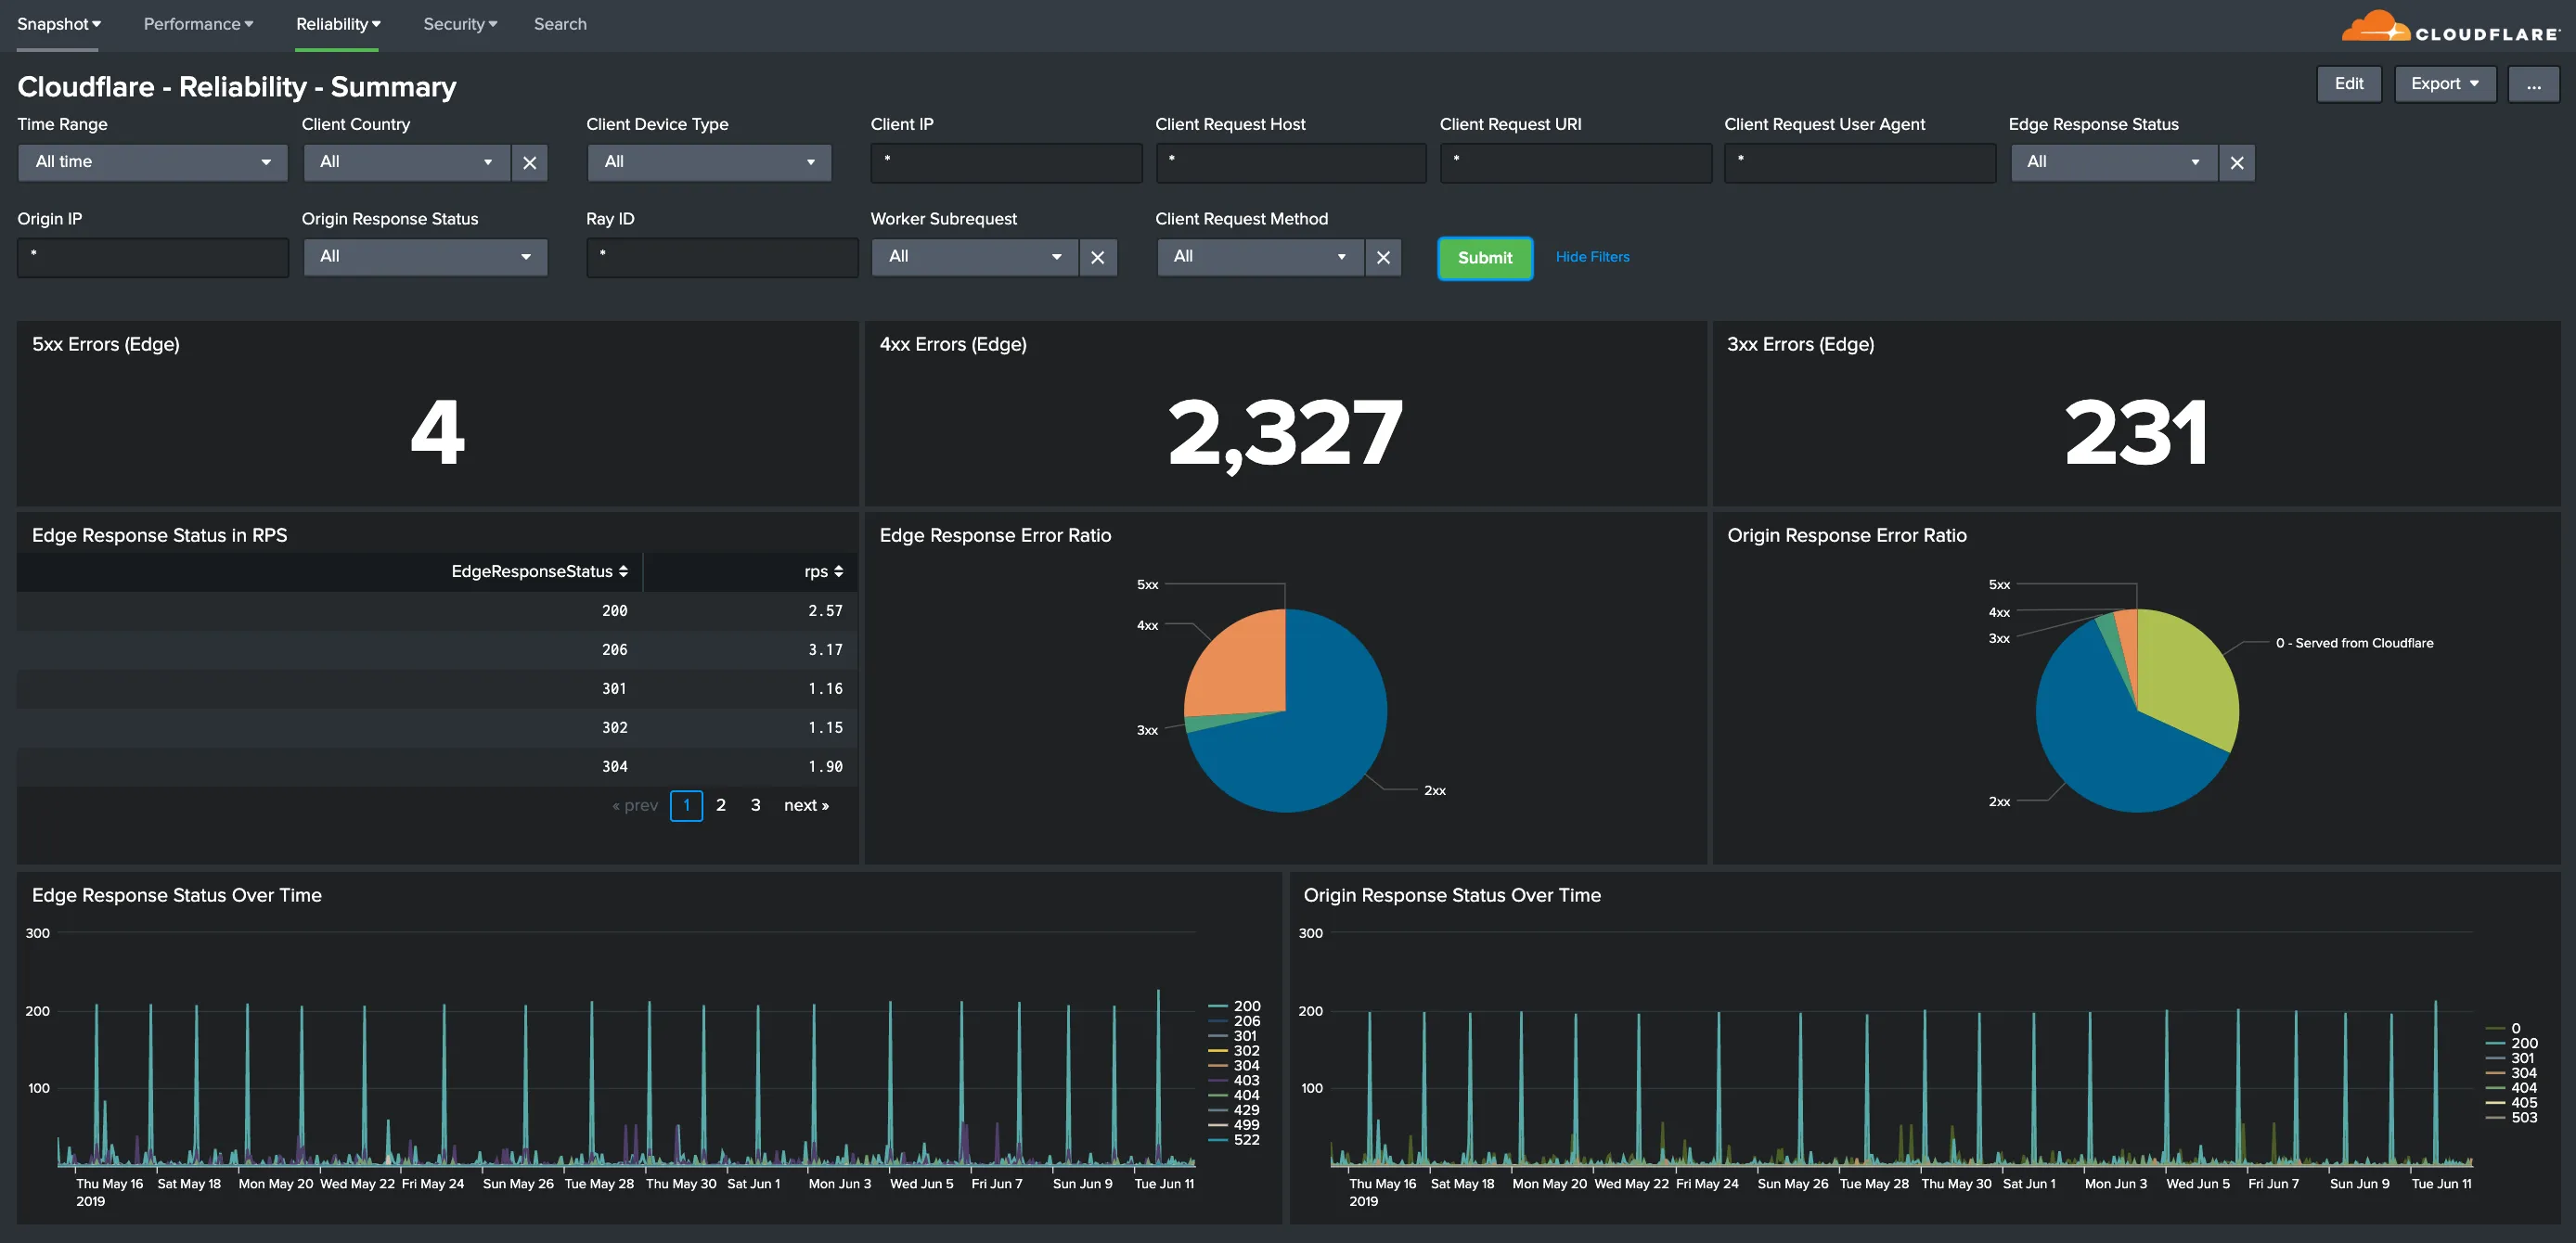The width and height of the screenshot is (2576, 1243).
Task: Clear the Edge Response Status filter
Action: (2237, 162)
